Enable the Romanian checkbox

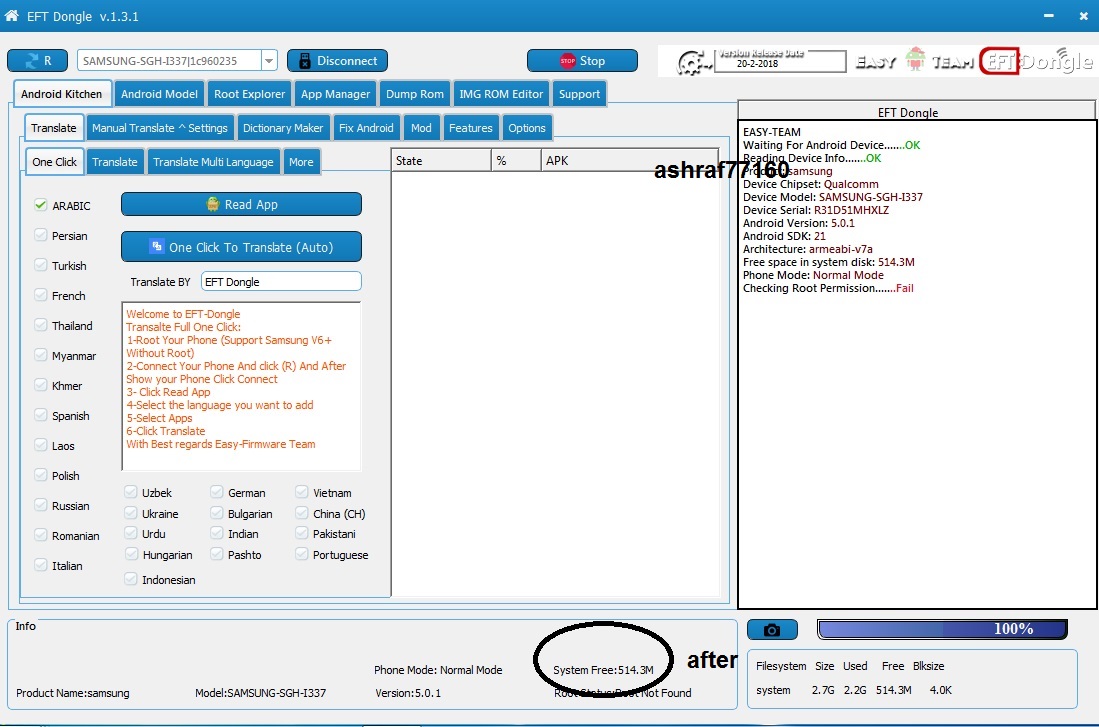click(41, 535)
